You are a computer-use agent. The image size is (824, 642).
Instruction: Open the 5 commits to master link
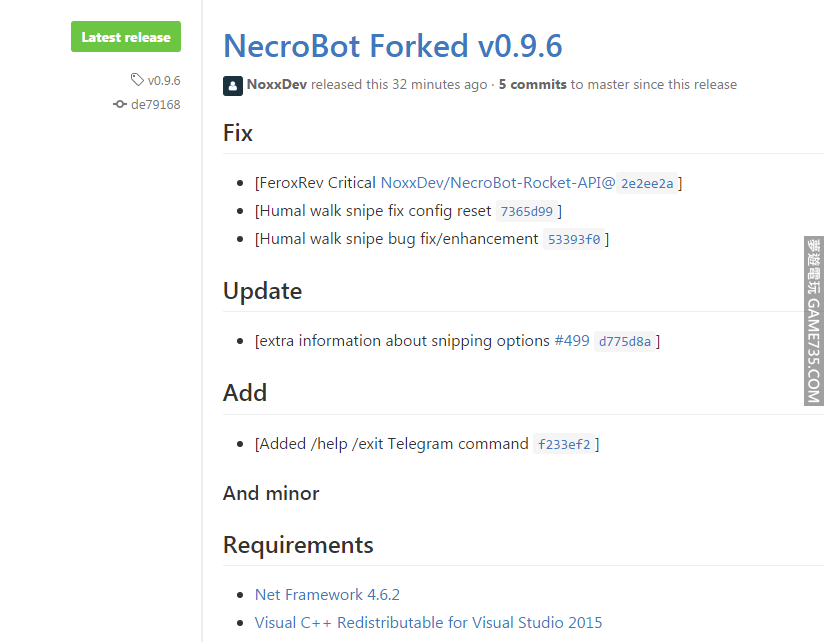(533, 85)
